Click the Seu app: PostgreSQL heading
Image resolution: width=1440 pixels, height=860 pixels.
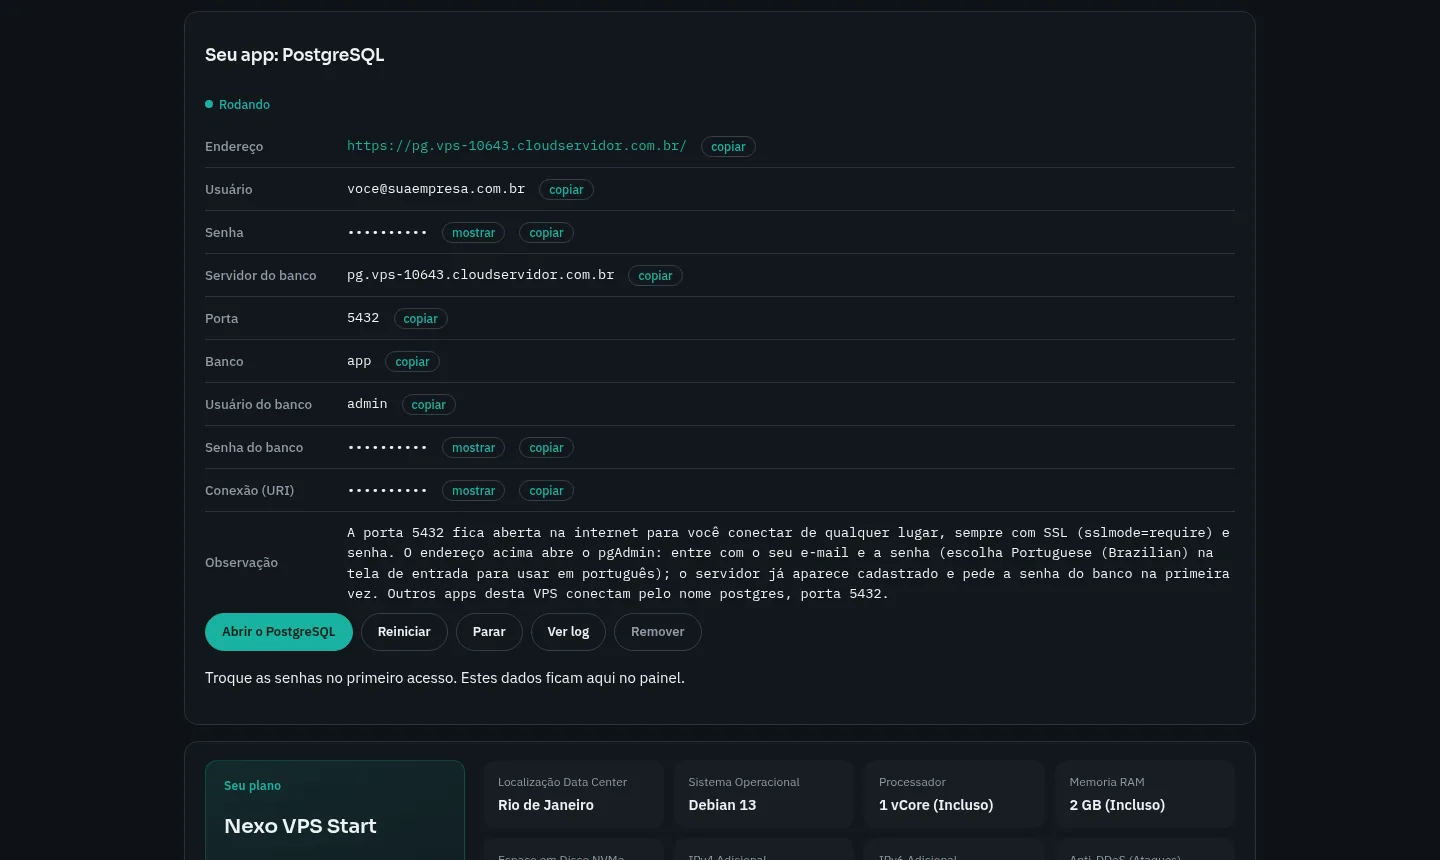[x=295, y=55]
